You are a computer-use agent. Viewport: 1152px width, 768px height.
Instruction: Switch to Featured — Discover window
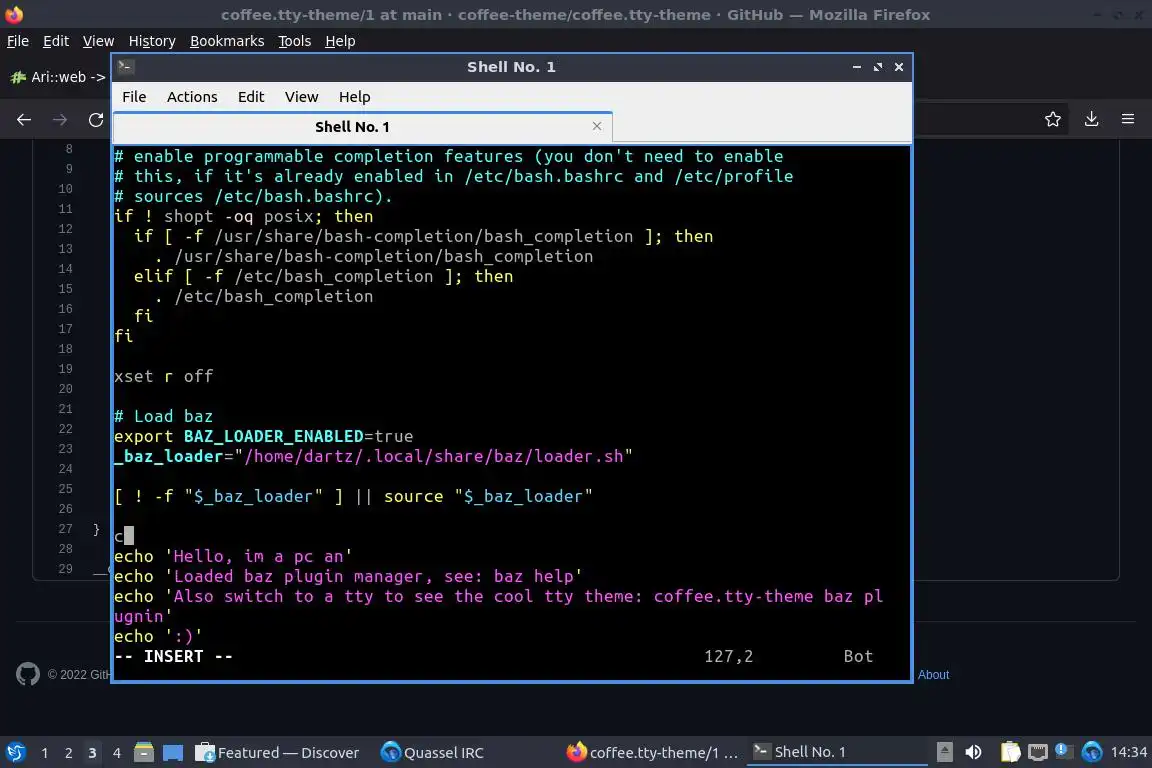[277, 753]
